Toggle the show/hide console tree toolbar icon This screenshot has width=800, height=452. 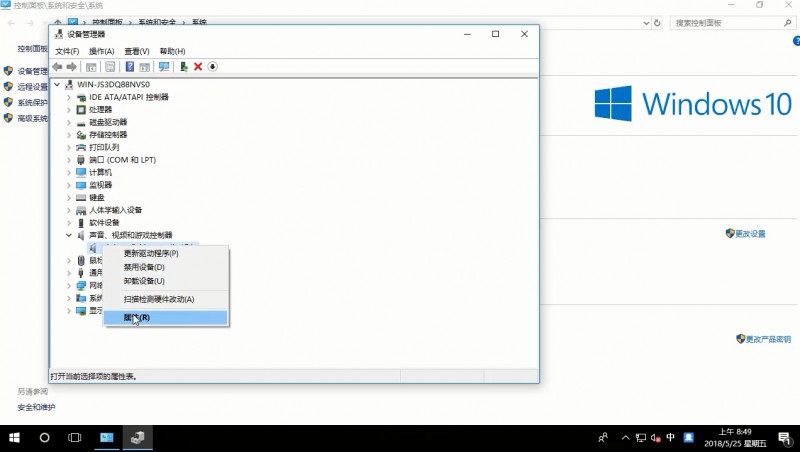click(x=91, y=67)
